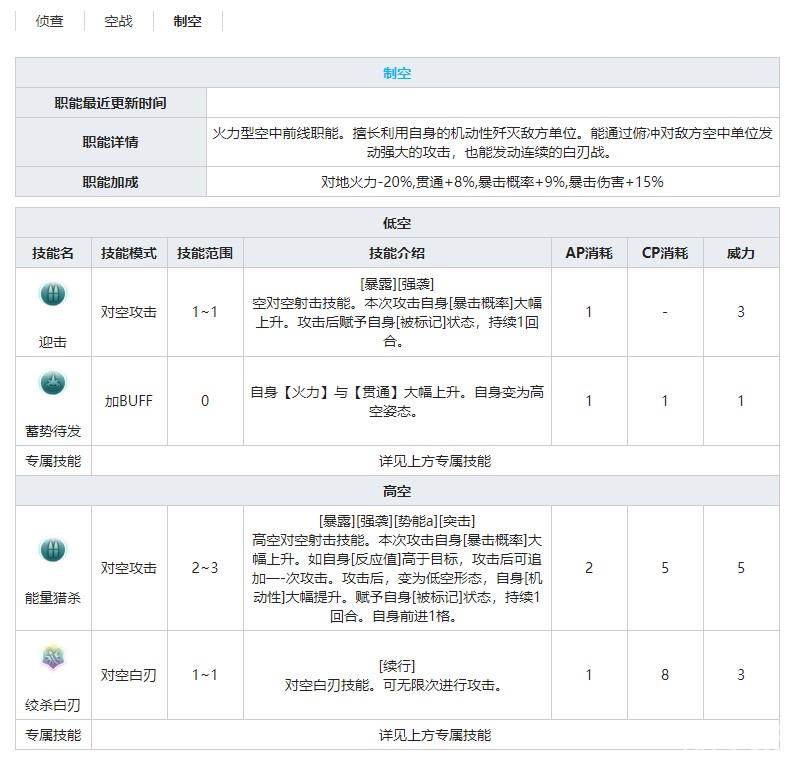Click the AP消耗 column header
This screenshot has height=764, width=792.
[x=588, y=253]
